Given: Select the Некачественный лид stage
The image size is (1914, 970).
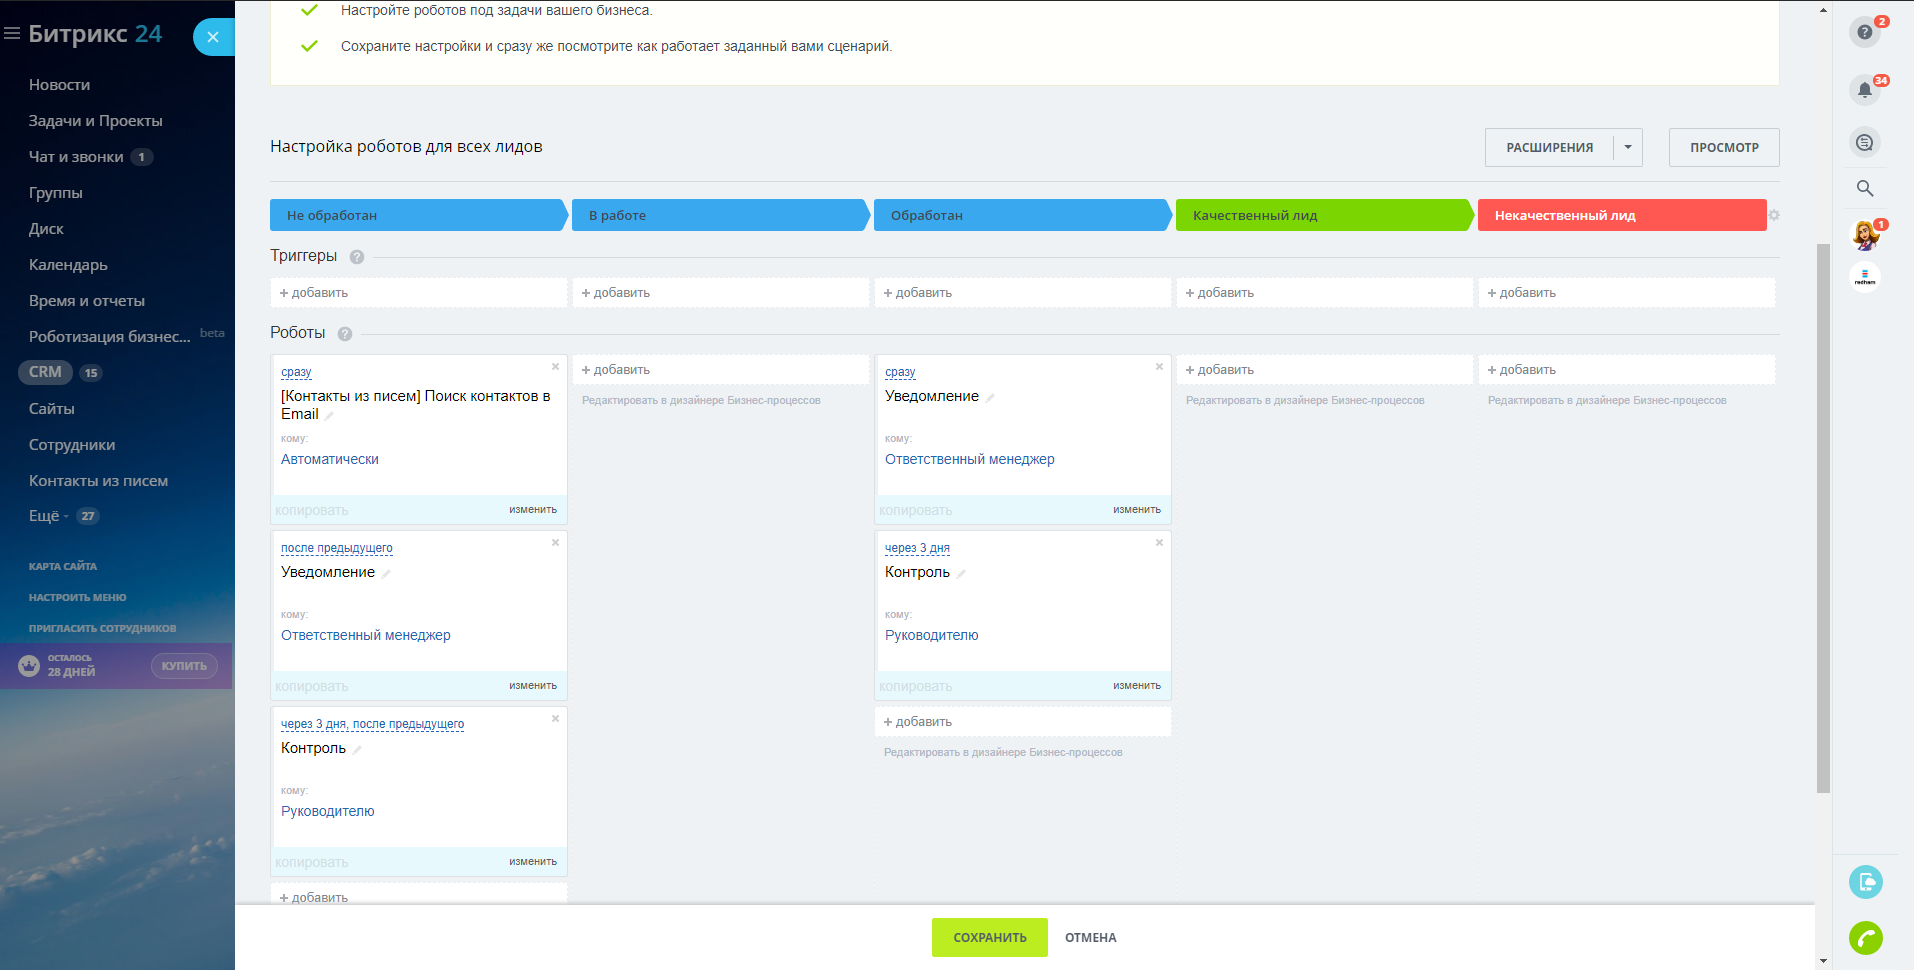Looking at the screenshot, I should coord(1622,215).
